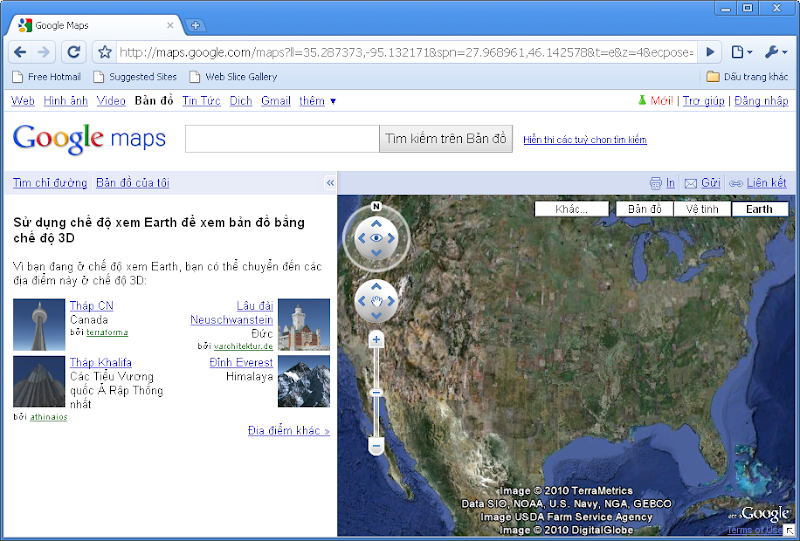Collapse the left panel with double chevron
The height and width of the screenshot is (541, 800).
click(x=330, y=183)
